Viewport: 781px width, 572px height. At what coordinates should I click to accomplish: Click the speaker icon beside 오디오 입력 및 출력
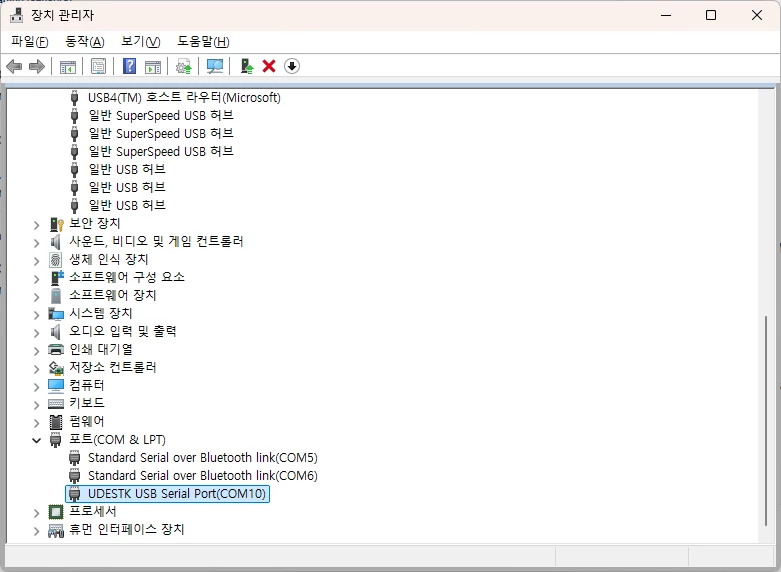point(55,331)
